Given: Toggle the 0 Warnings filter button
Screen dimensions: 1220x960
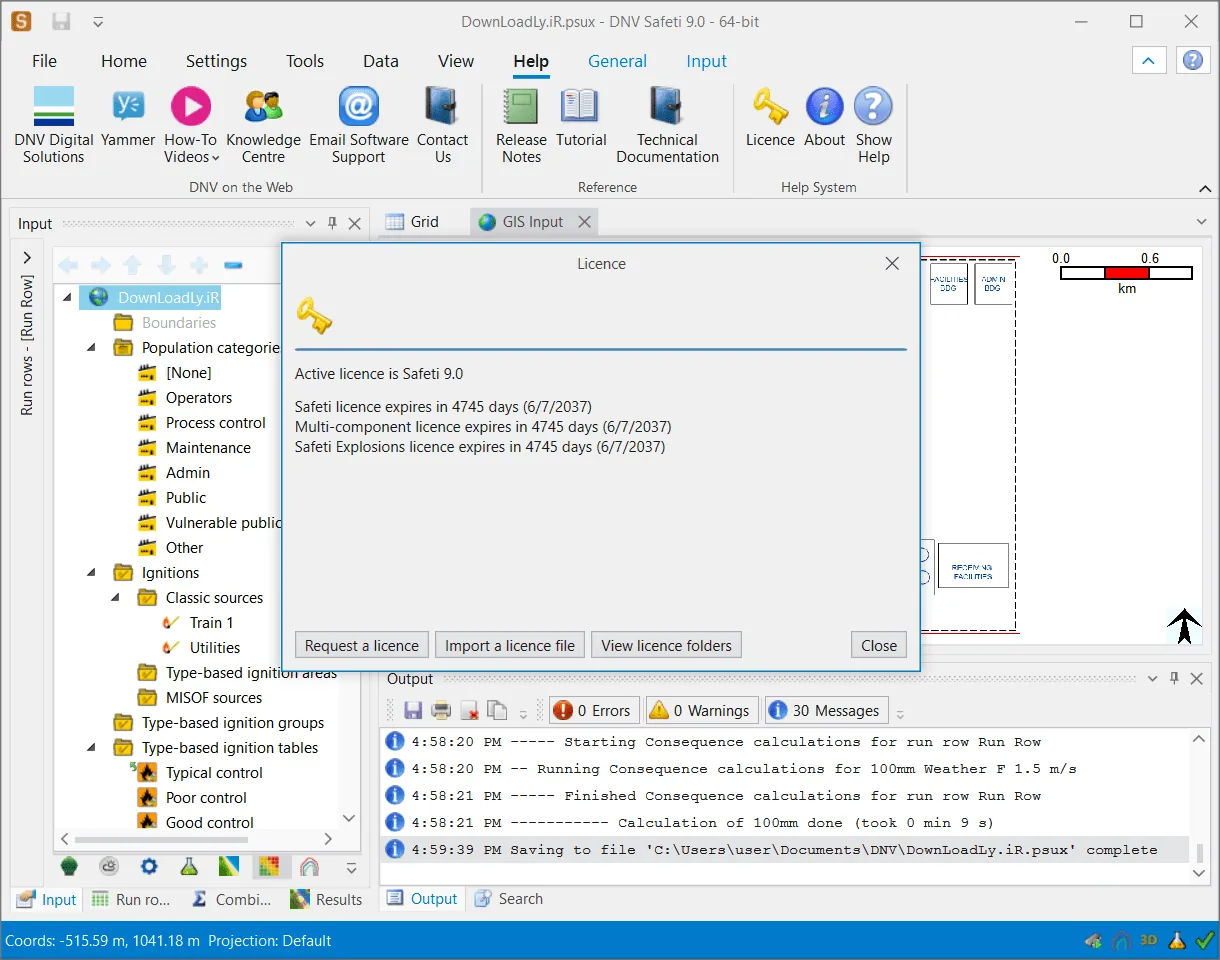Looking at the screenshot, I should [701, 711].
